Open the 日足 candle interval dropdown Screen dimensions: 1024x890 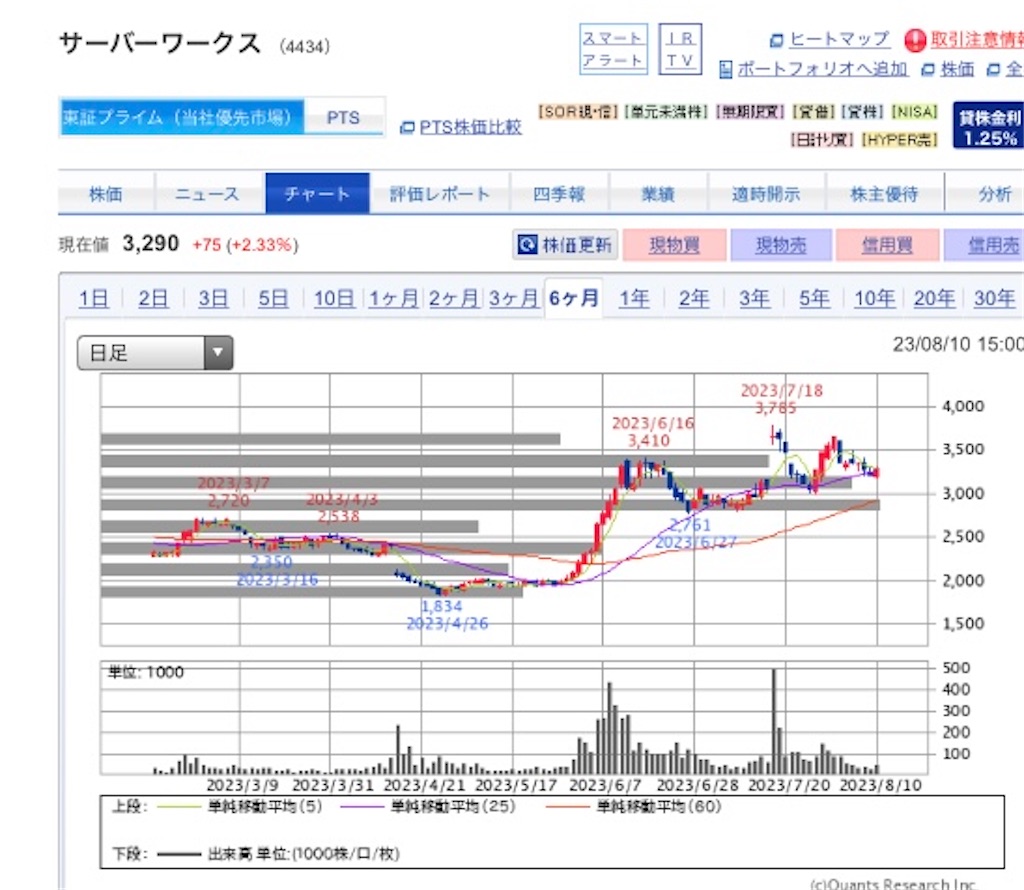(x=155, y=353)
